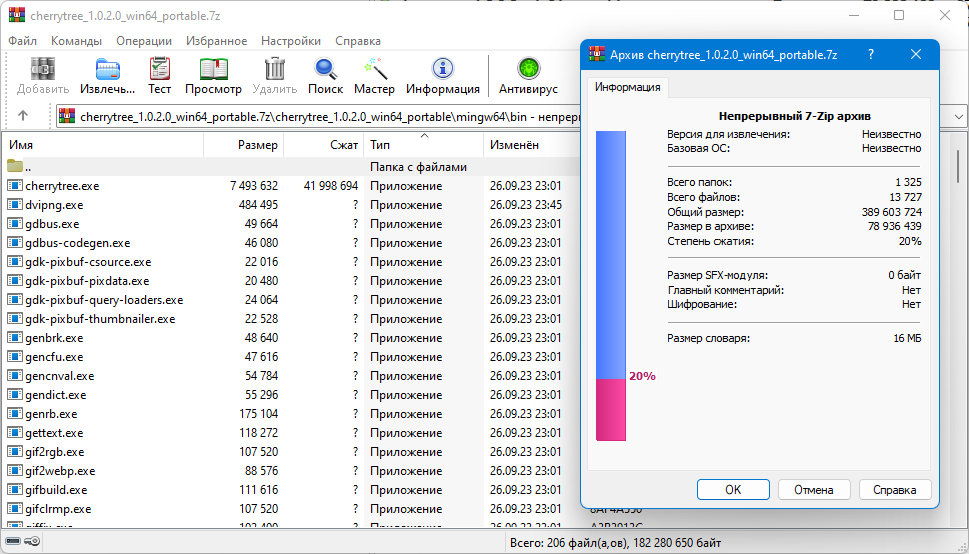This screenshot has height=554, width=969.
Task: Click the Extract (Извлечь...) toolbar icon
Action: pos(108,69)
